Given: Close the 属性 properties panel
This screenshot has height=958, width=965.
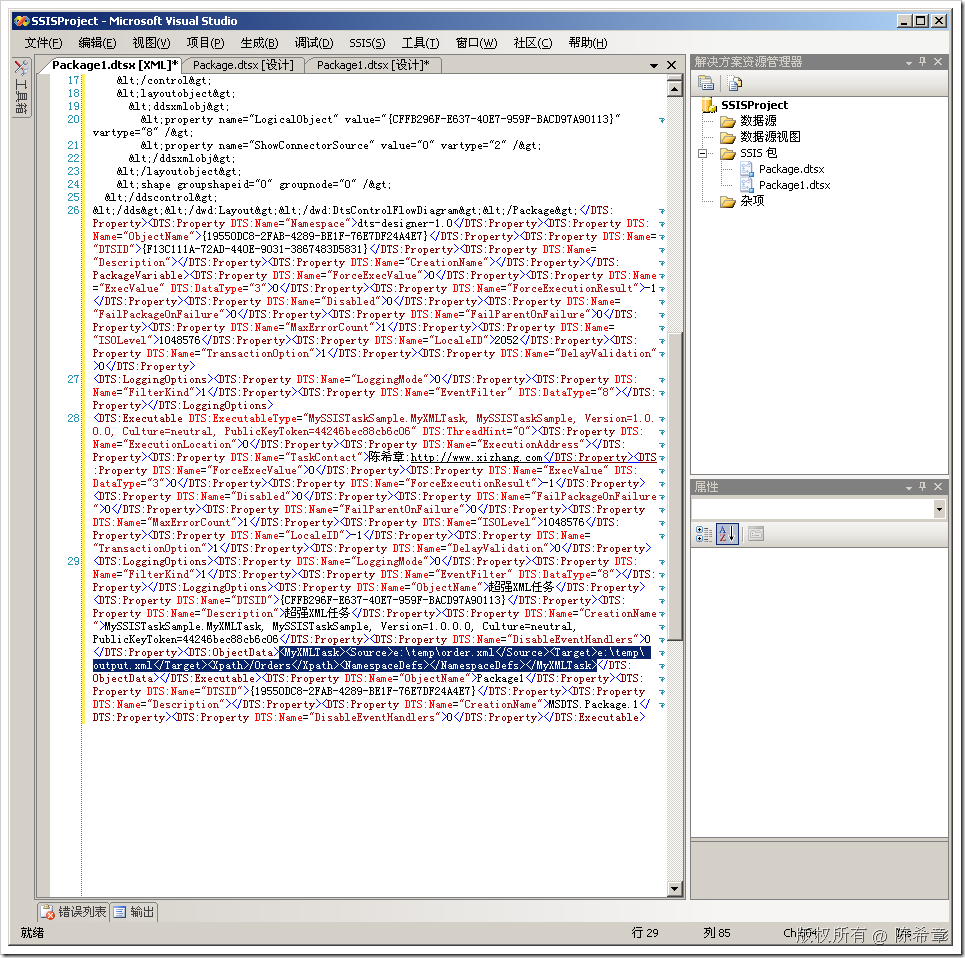Looking at the screenshot, I should [x=937, y=487].
